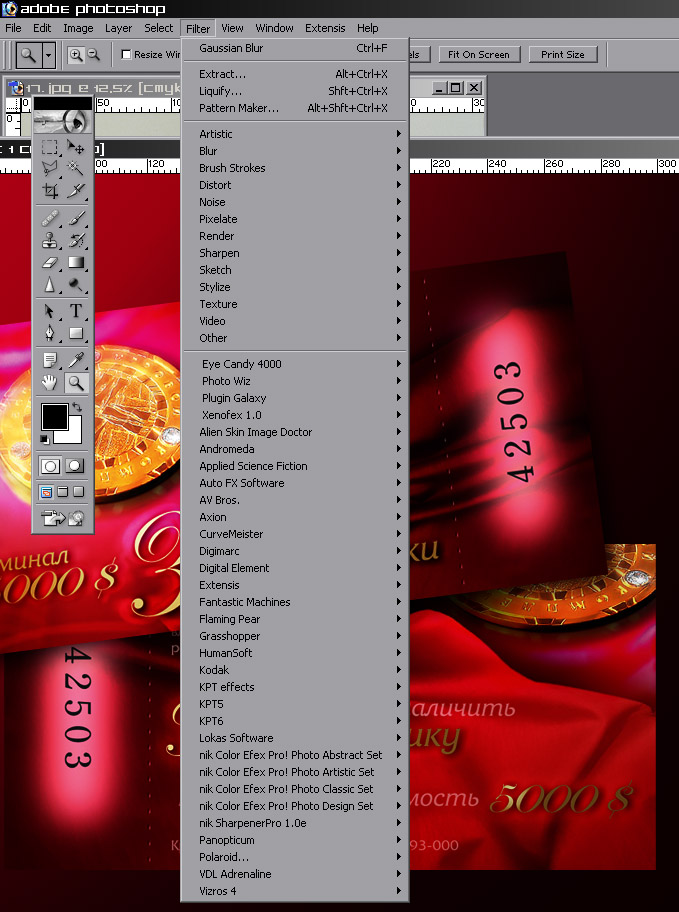Click the Adobe Online eye image
The height and width of the screenshot is (912, 679).
coord(63,121)
